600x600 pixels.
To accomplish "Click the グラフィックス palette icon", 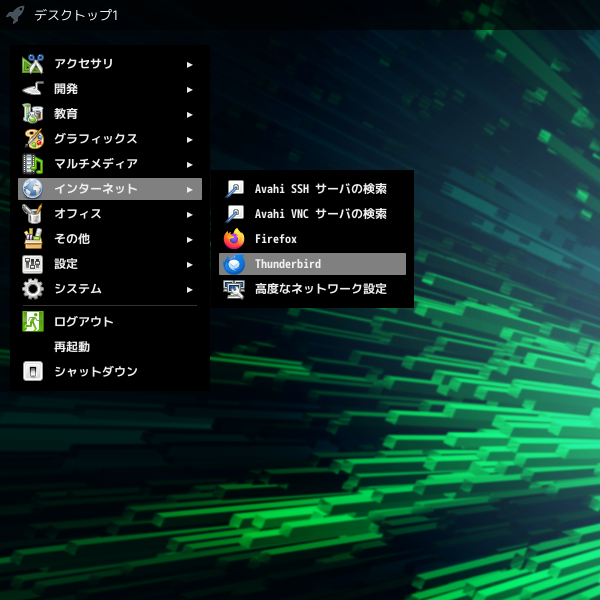I will (34, 139).
